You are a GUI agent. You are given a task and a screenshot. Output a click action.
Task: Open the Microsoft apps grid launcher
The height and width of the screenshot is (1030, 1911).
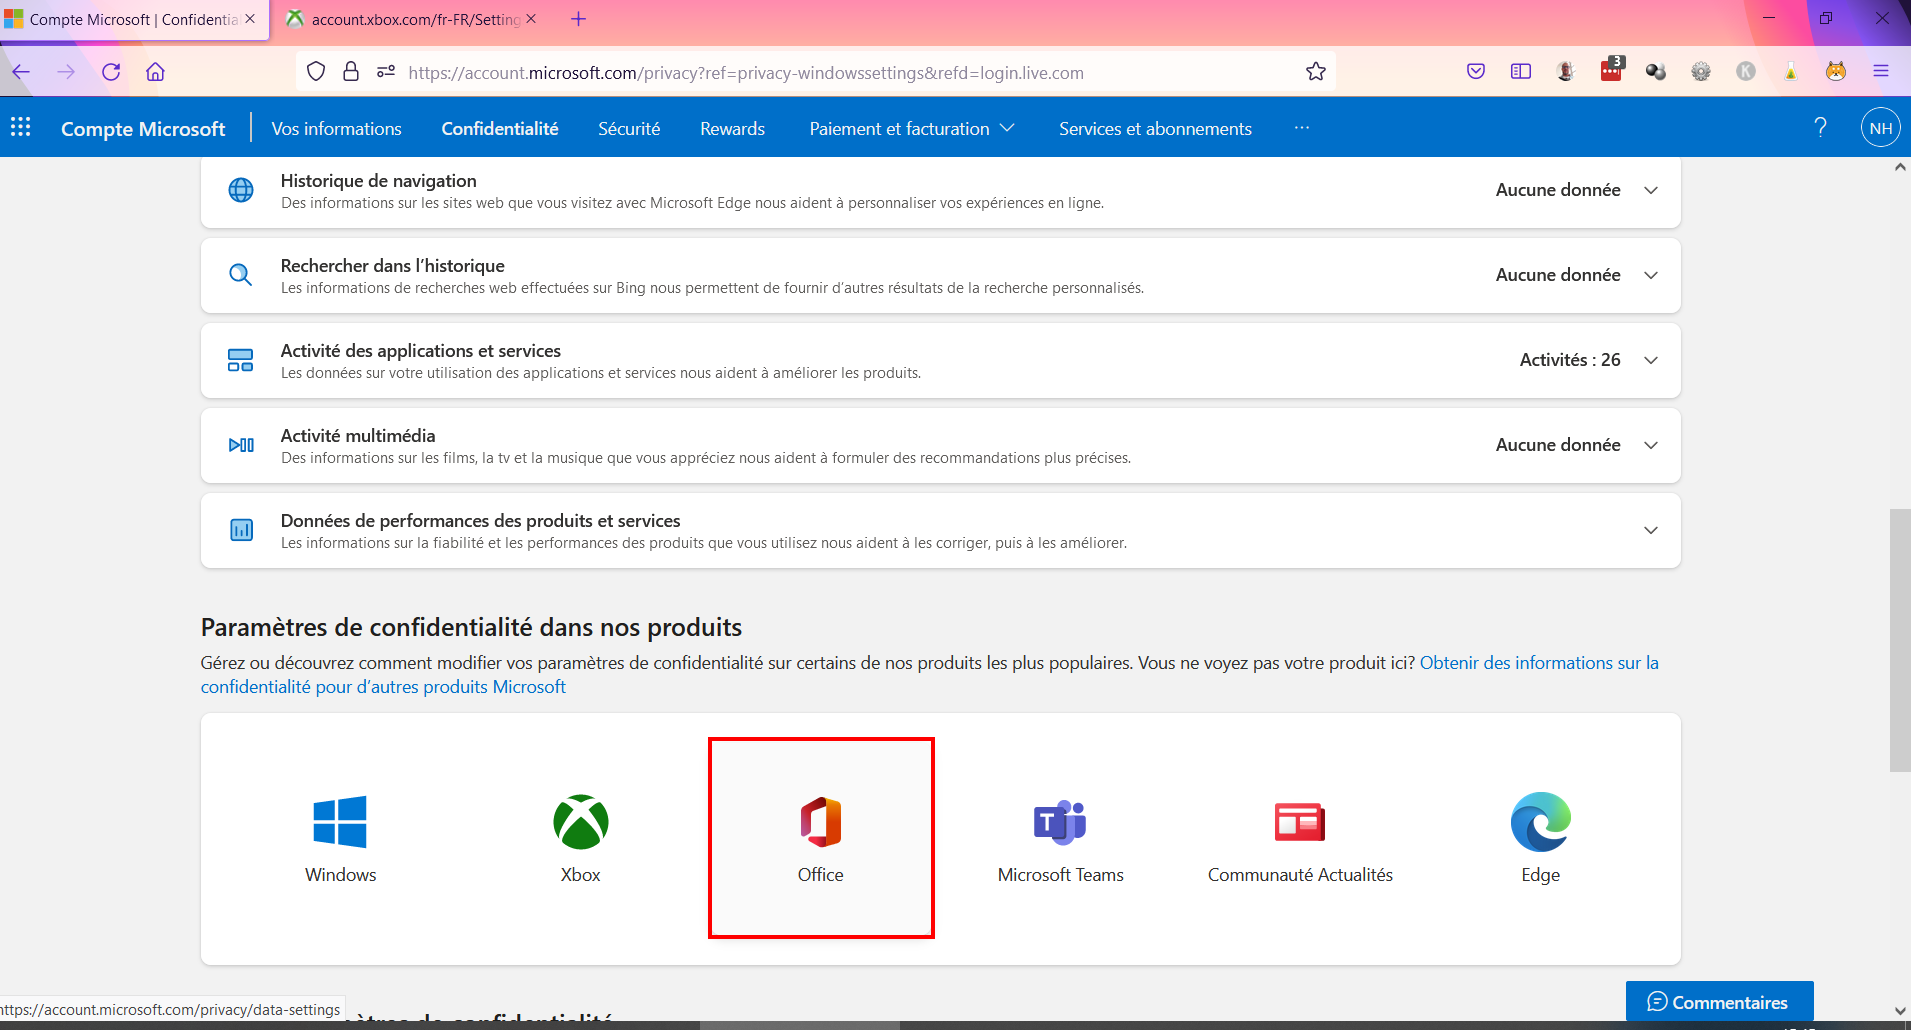click(21, 127)
